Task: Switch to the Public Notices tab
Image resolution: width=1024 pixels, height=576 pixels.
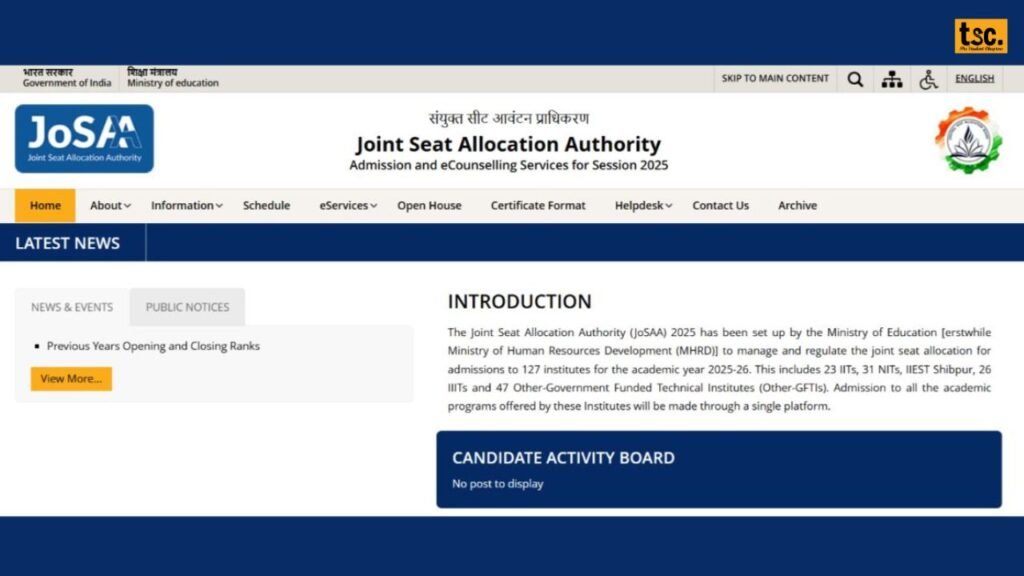Action: pyautogui.click(x=187, y=307)
